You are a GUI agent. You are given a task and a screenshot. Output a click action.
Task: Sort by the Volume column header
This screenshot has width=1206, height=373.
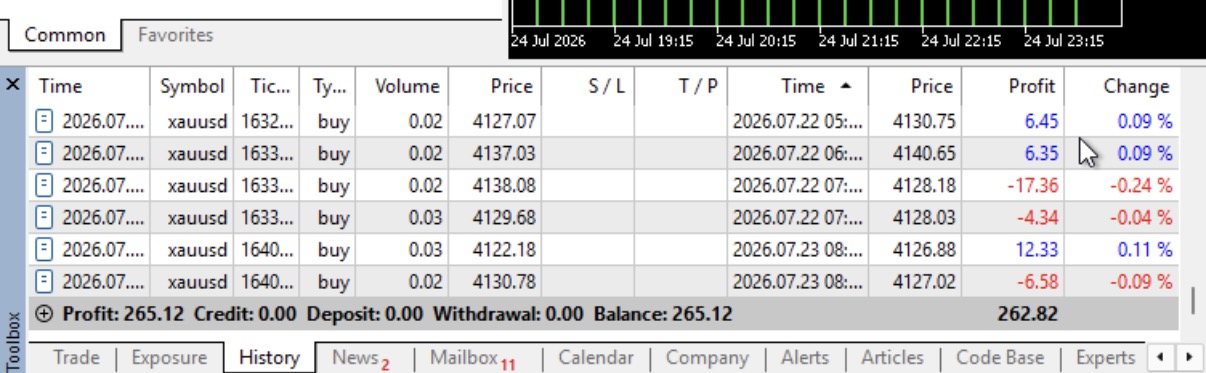coord(402,86)
